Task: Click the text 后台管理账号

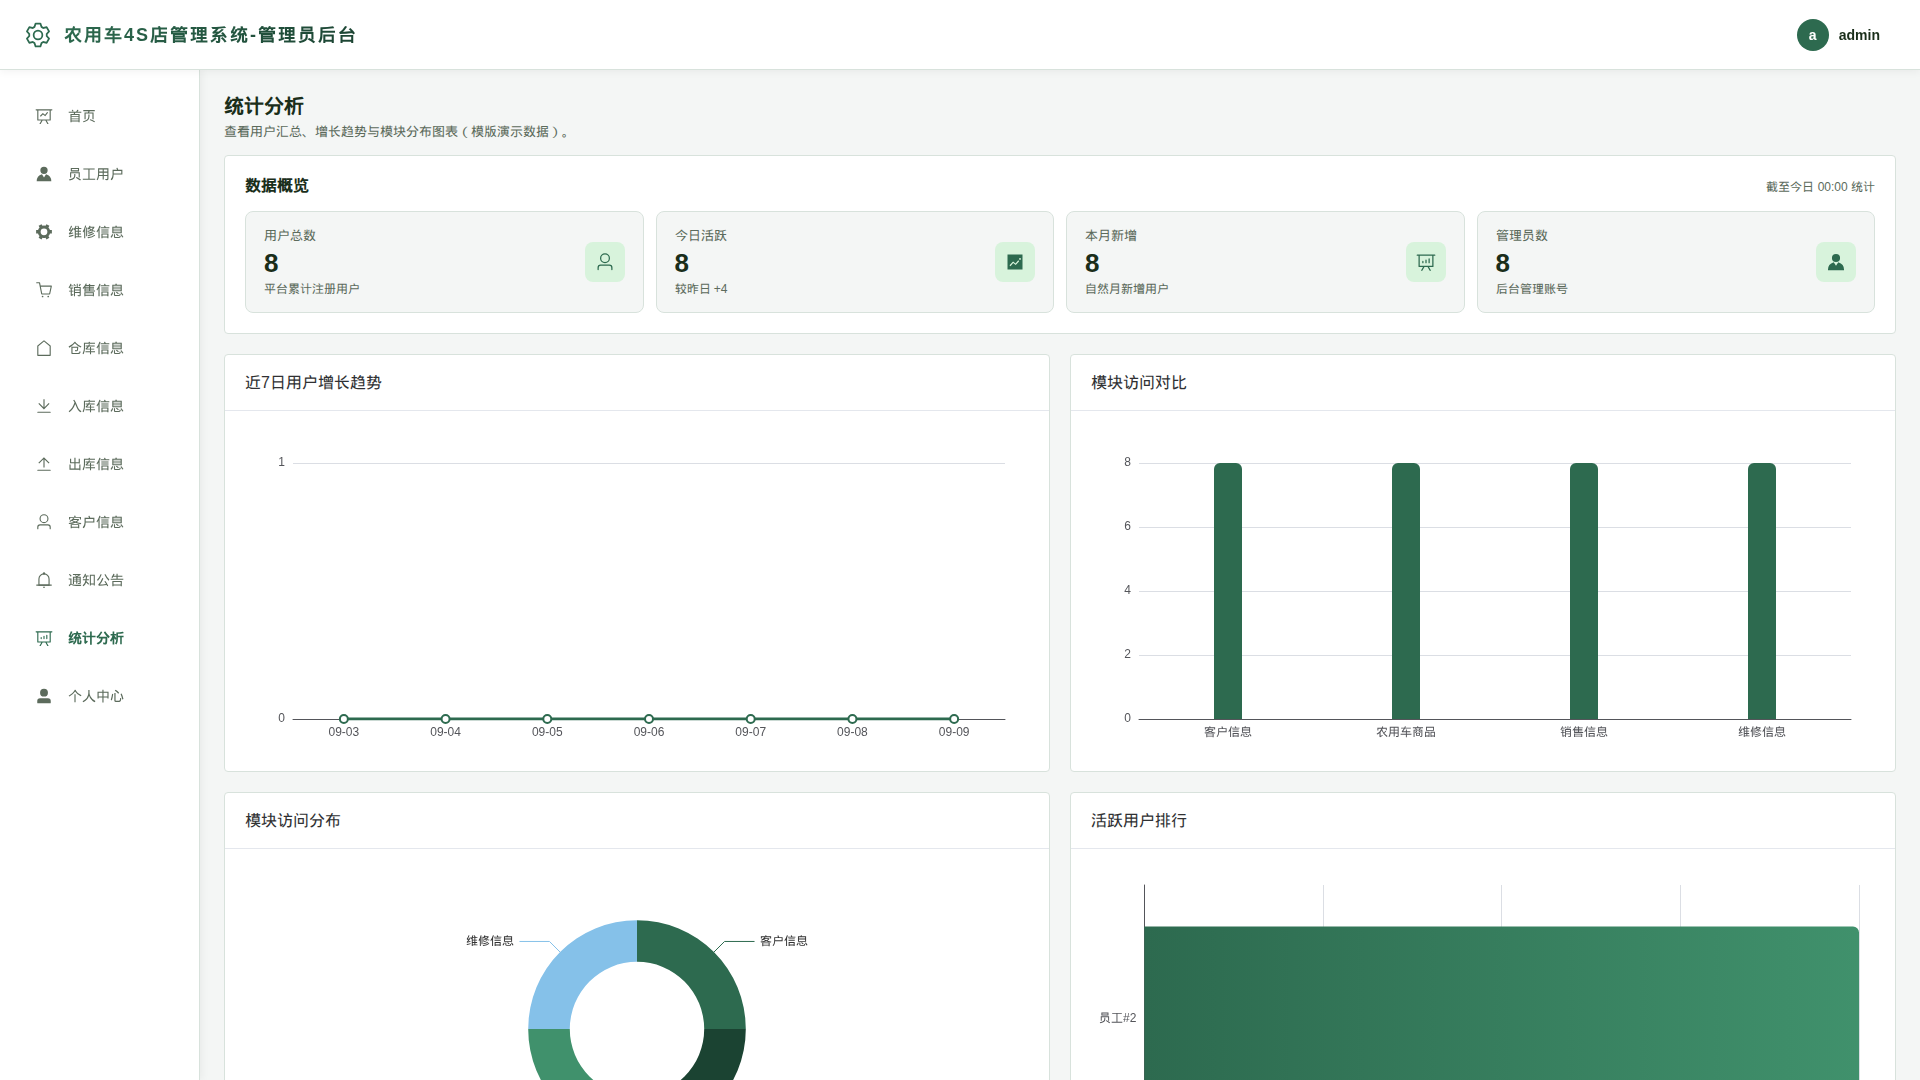Action: click(x=1532, y=289)
